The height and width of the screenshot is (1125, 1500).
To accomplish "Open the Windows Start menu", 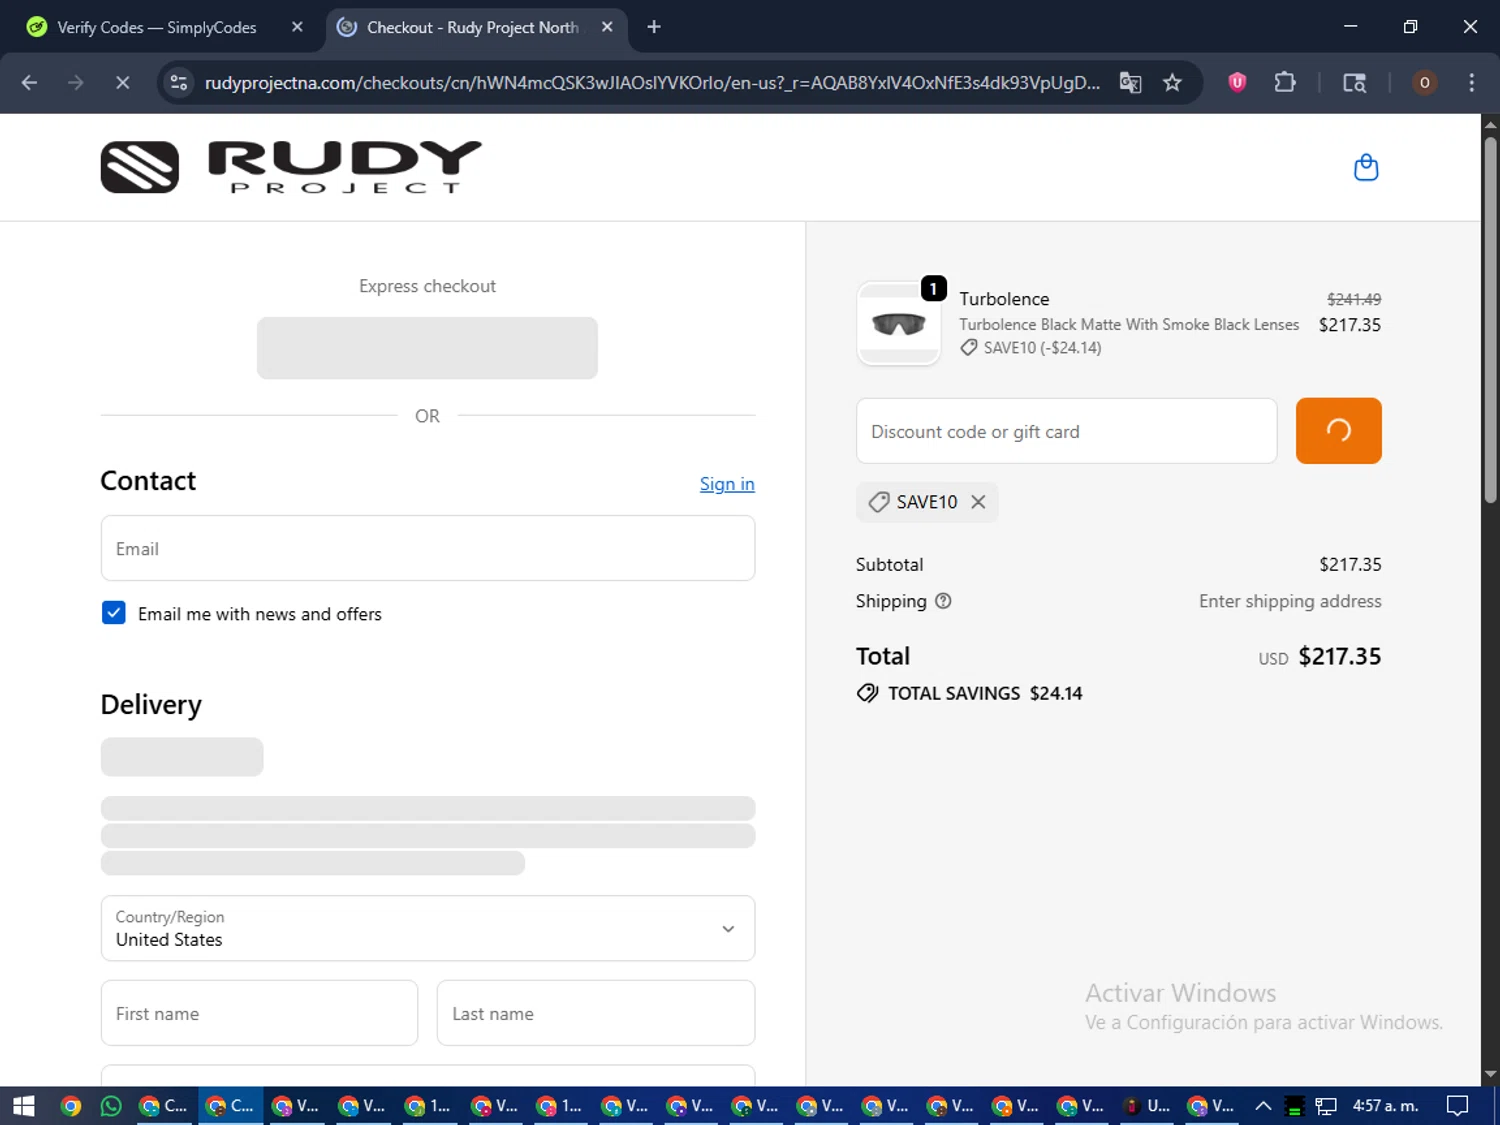I will [24, 1106].
